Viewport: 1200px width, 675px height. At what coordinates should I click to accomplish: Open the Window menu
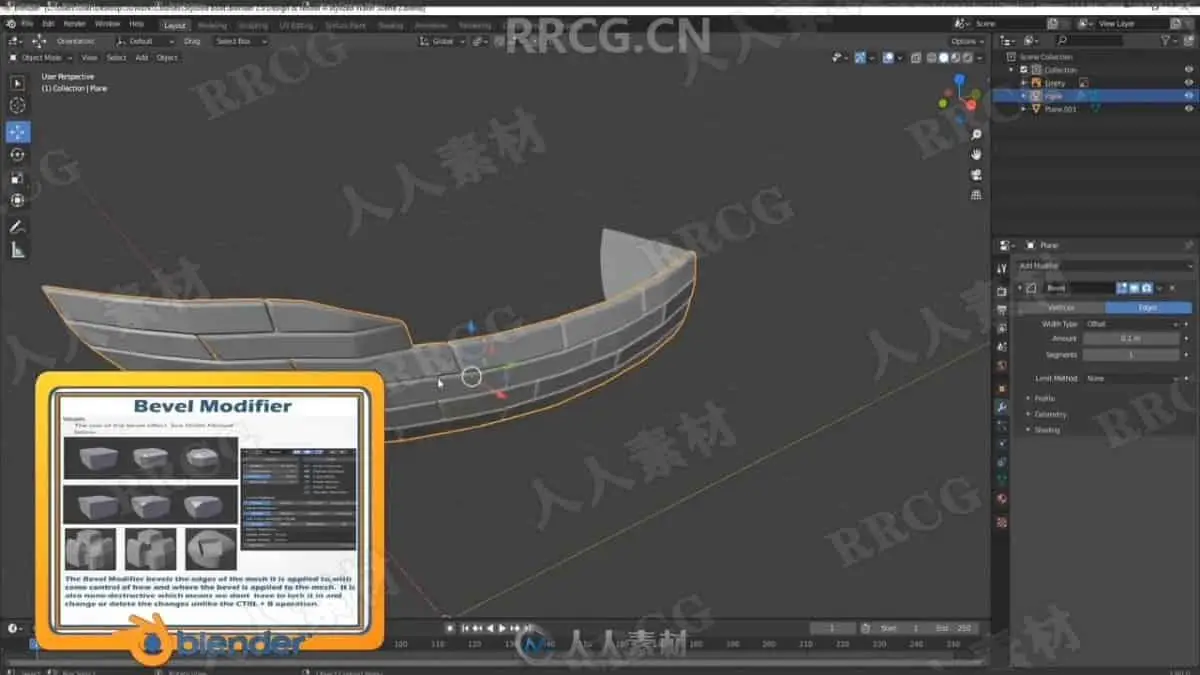(107, 23)
